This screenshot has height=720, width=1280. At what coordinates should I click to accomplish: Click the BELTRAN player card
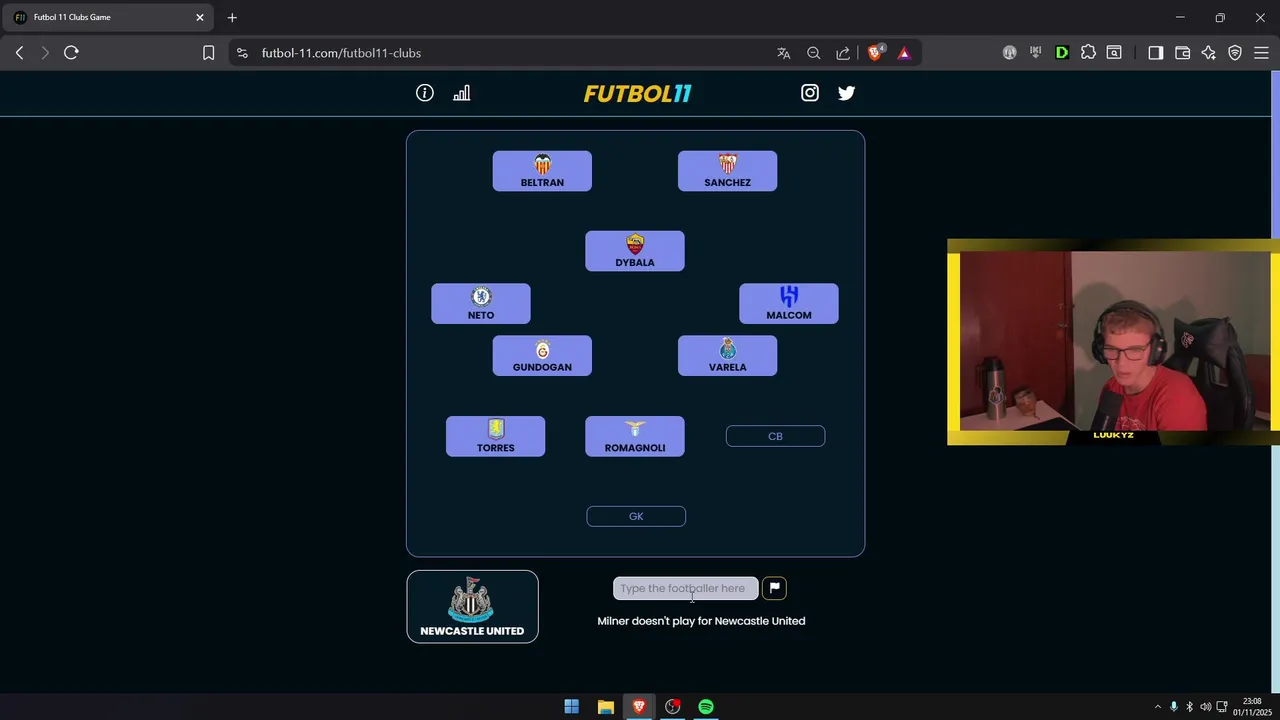pyautogui.click(x=542, y=171)
